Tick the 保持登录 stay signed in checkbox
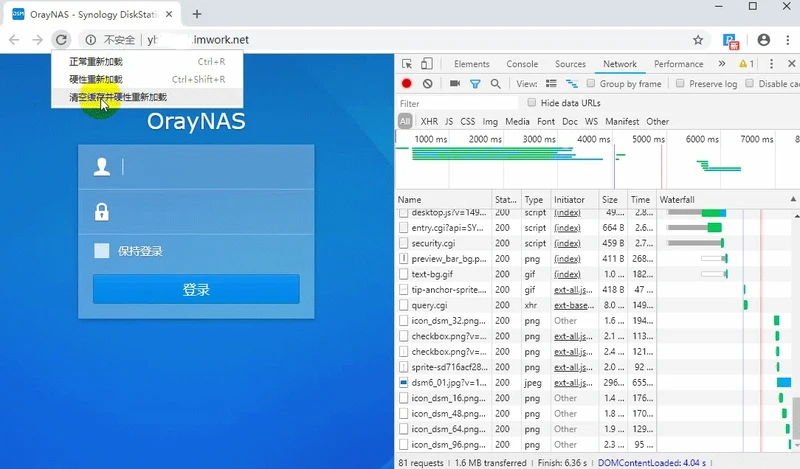The width and height of the screenshot is (800, 469). point(102,251)
